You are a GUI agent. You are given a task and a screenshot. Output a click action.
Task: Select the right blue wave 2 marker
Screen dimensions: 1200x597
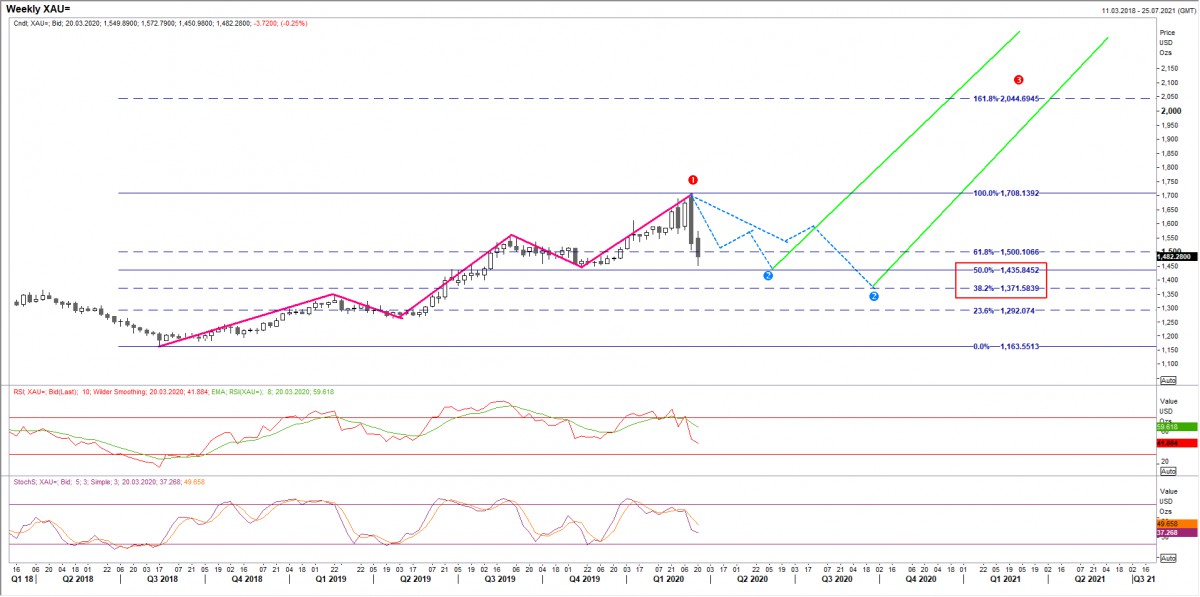click(874, 297)
